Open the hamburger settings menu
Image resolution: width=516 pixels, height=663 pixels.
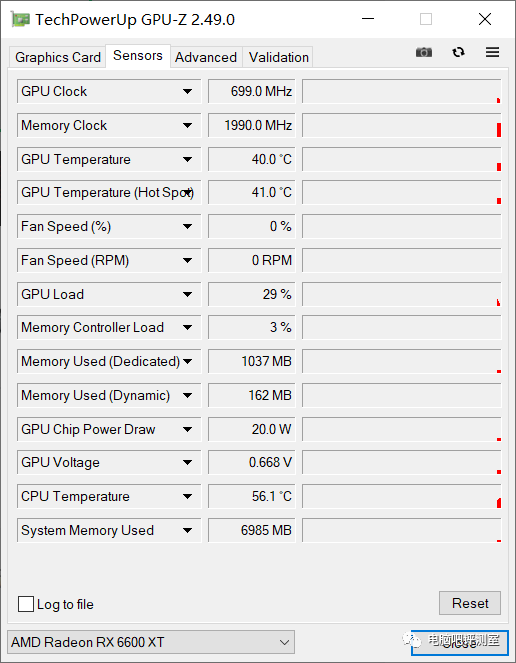(x=492, y=52)
